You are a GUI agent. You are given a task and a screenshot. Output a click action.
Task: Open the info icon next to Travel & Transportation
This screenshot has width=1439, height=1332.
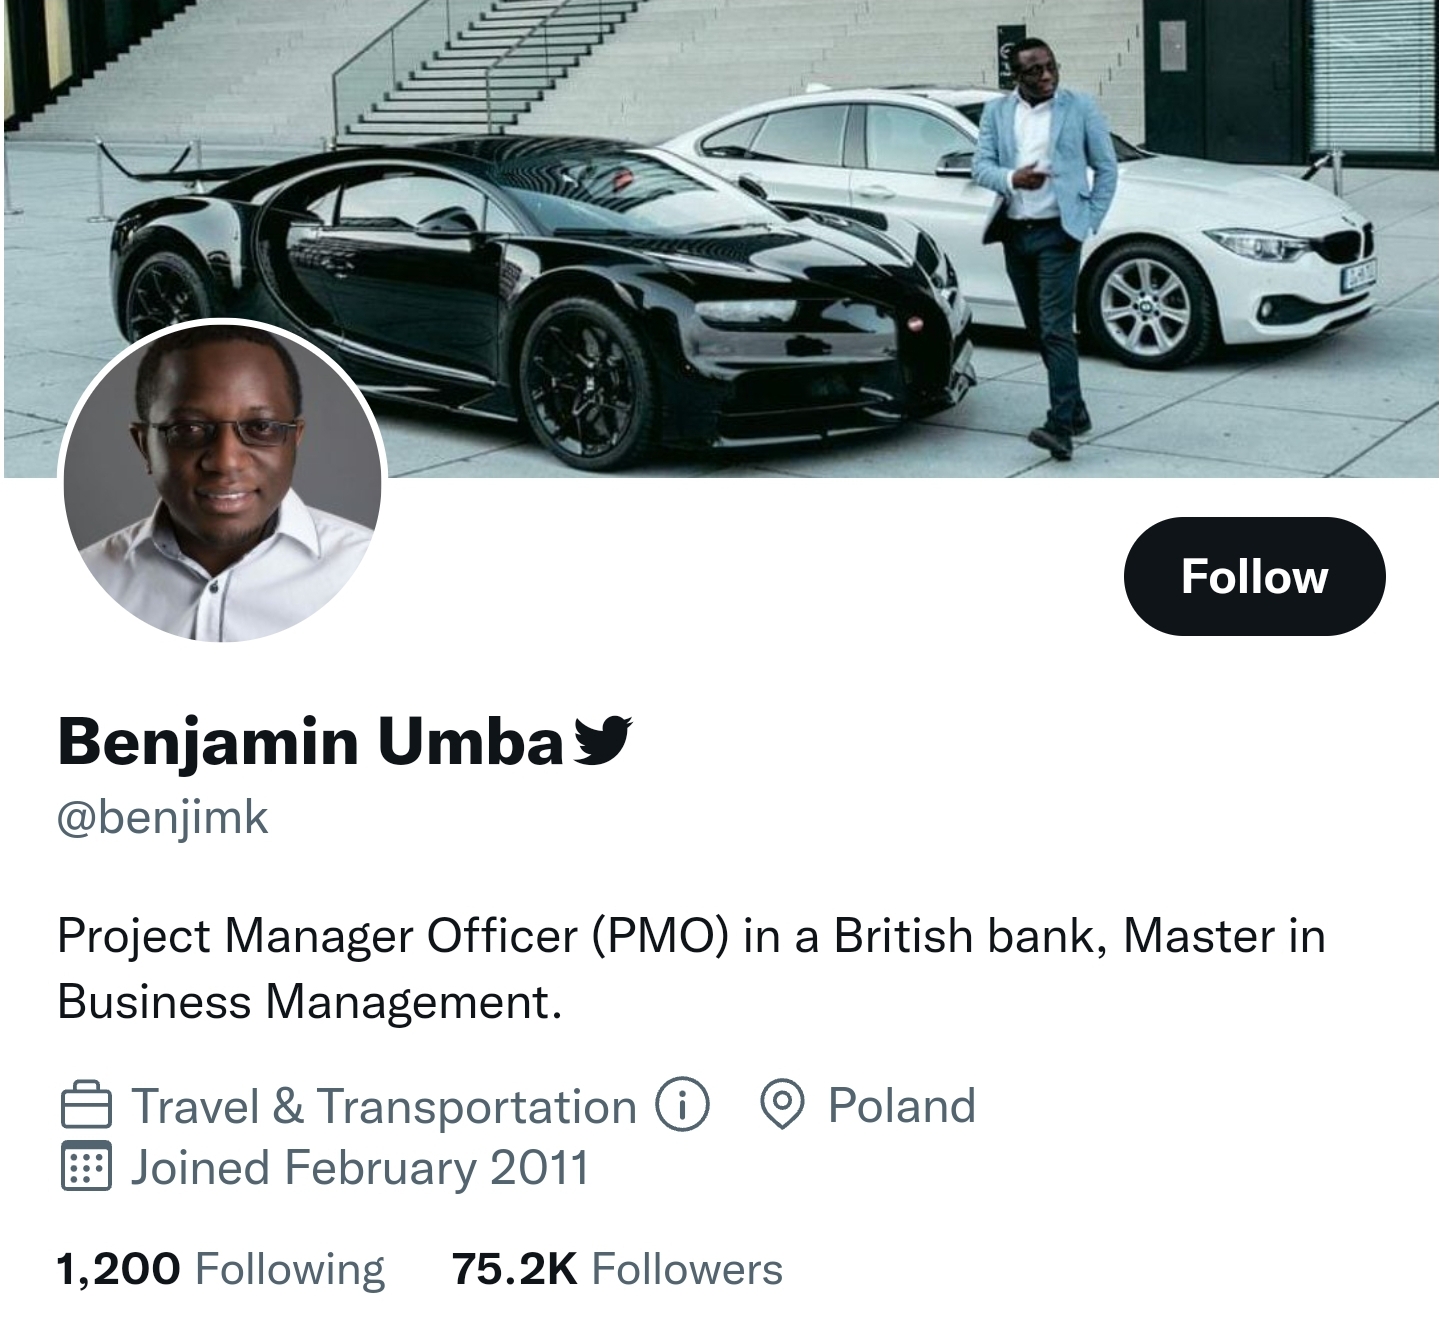[x=682, y=1105]
